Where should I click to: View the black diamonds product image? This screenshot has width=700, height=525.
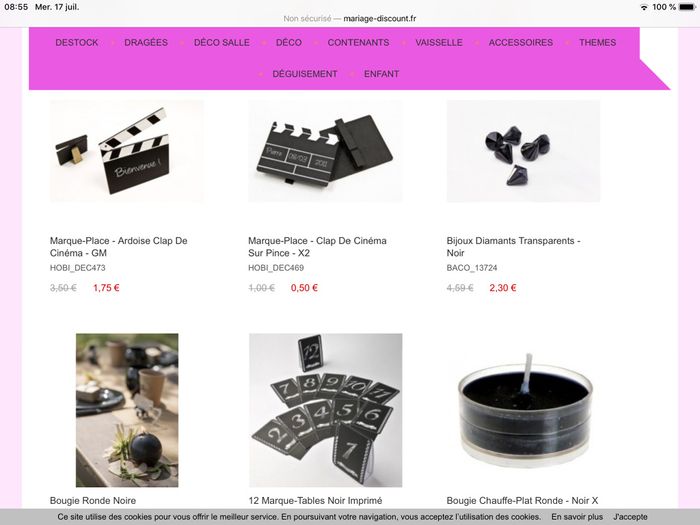523,151
